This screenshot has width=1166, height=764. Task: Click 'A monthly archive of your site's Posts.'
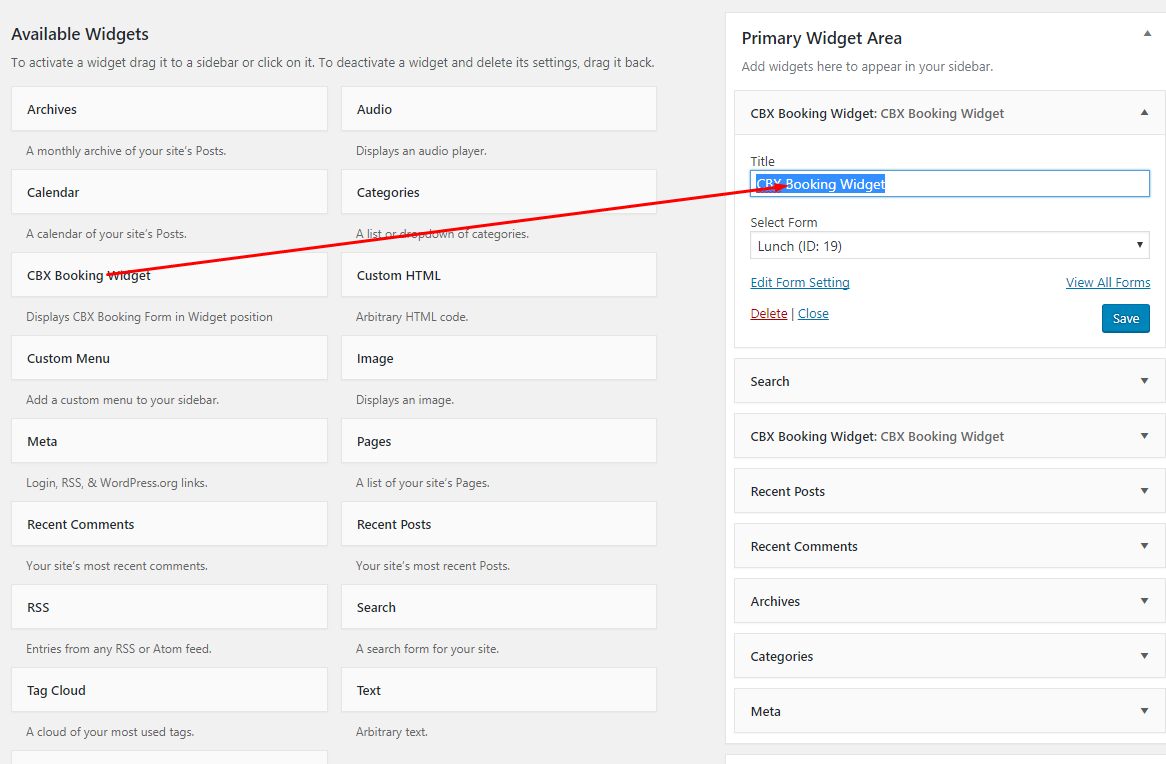[126, 151]
